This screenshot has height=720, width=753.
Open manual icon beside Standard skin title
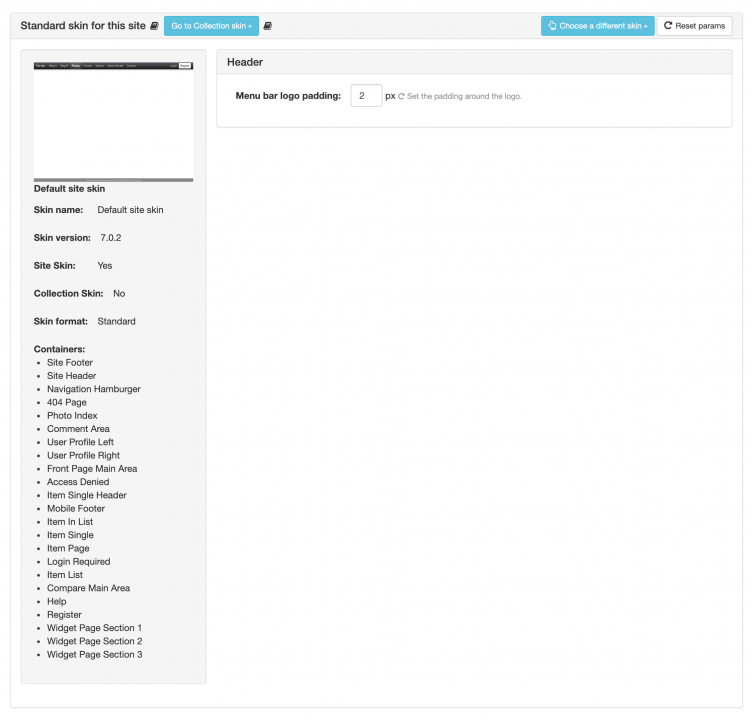[154, 26]
